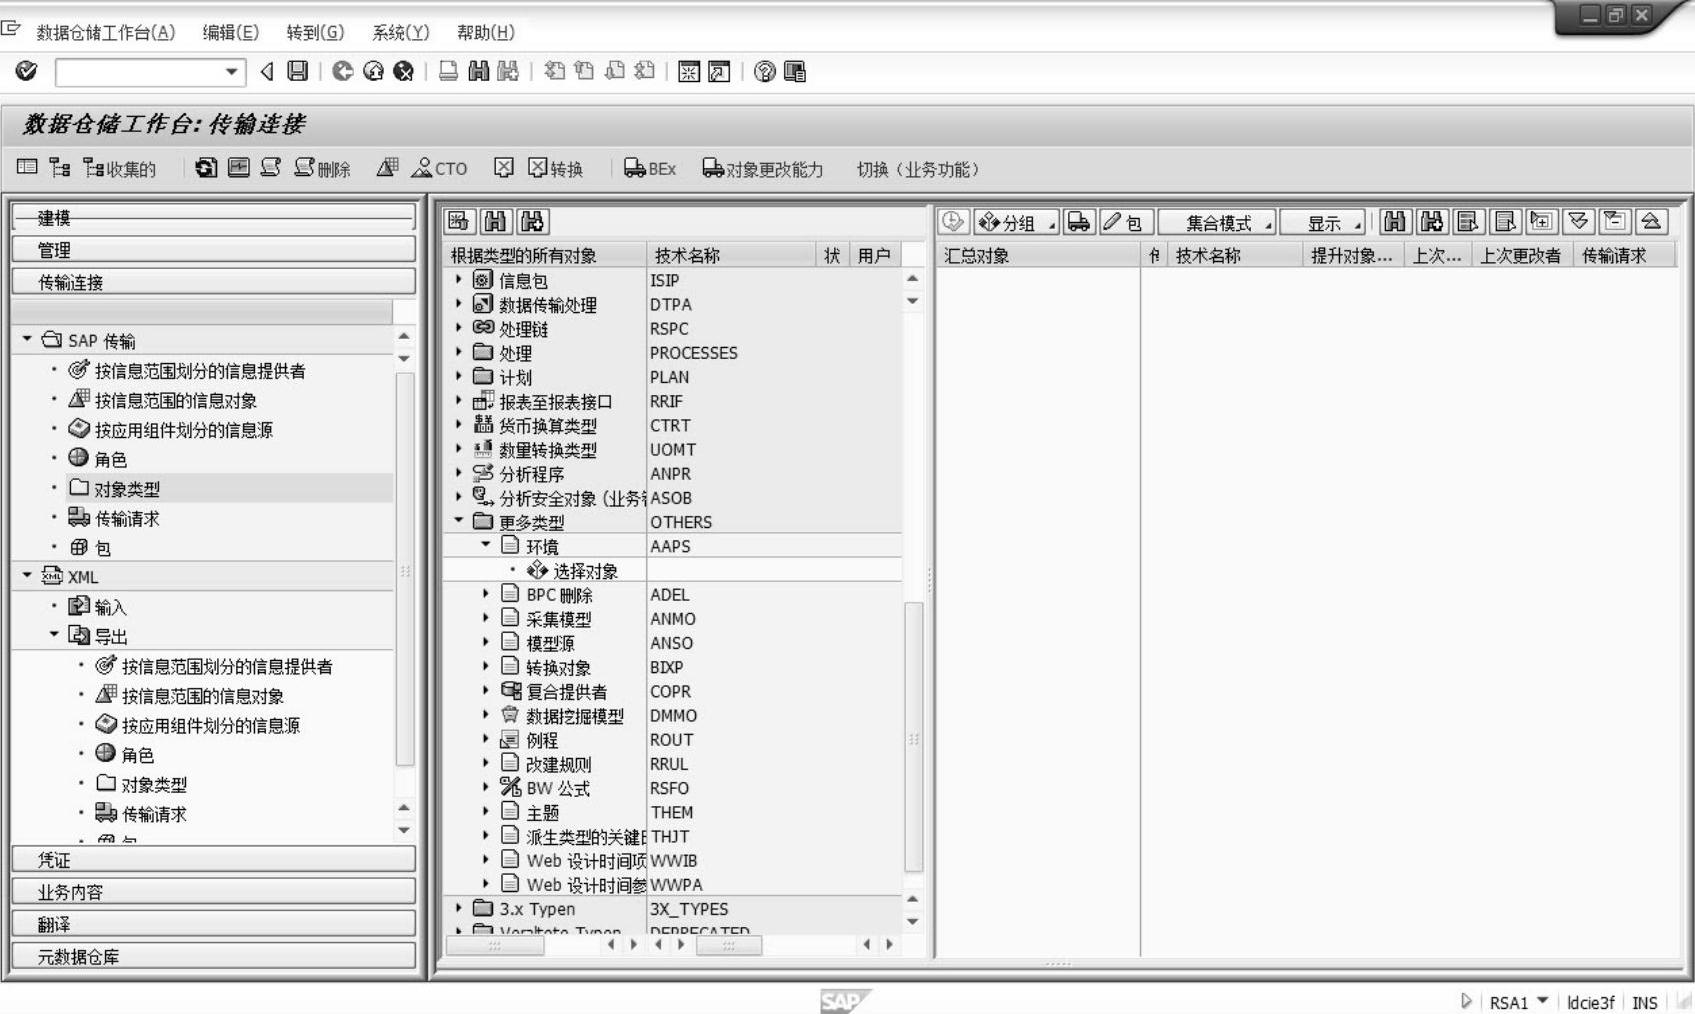Open the 翻译 navigation section
The width and height of the screenshot is (1695, 1014).
click(x=214, y=923)
